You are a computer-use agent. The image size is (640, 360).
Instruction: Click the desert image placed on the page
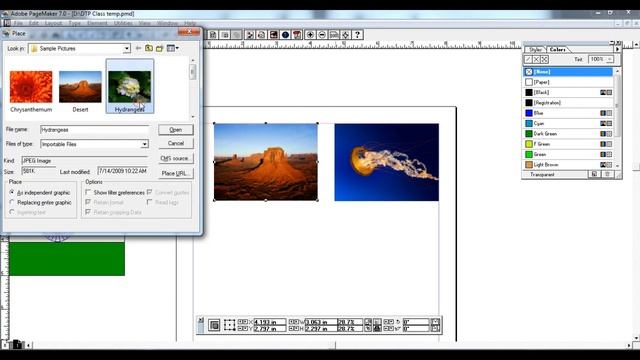[266, 162]
